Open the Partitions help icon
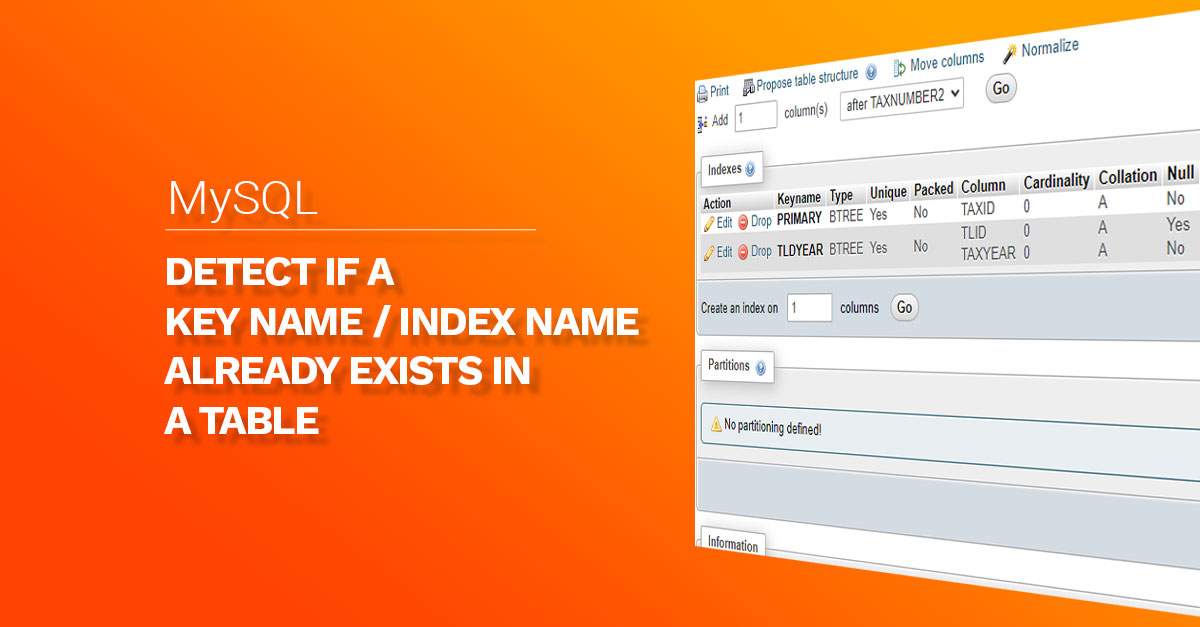 click(x=760, y=368)
